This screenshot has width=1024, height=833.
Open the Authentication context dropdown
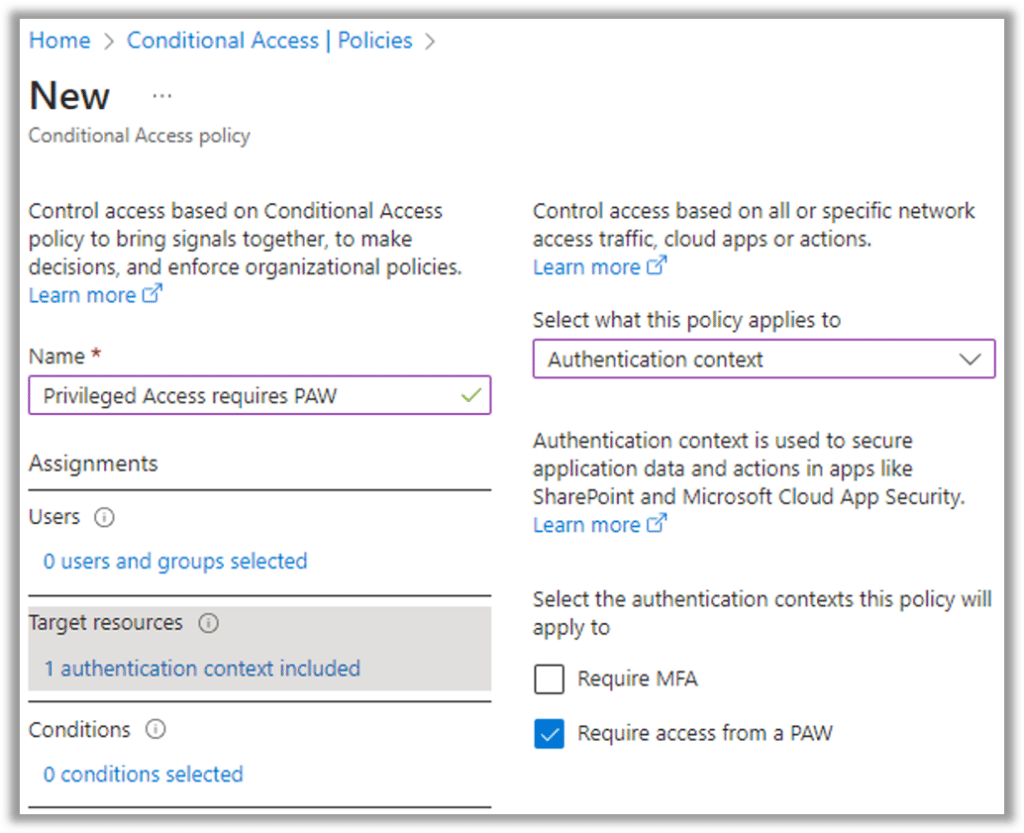click(763, 359)
